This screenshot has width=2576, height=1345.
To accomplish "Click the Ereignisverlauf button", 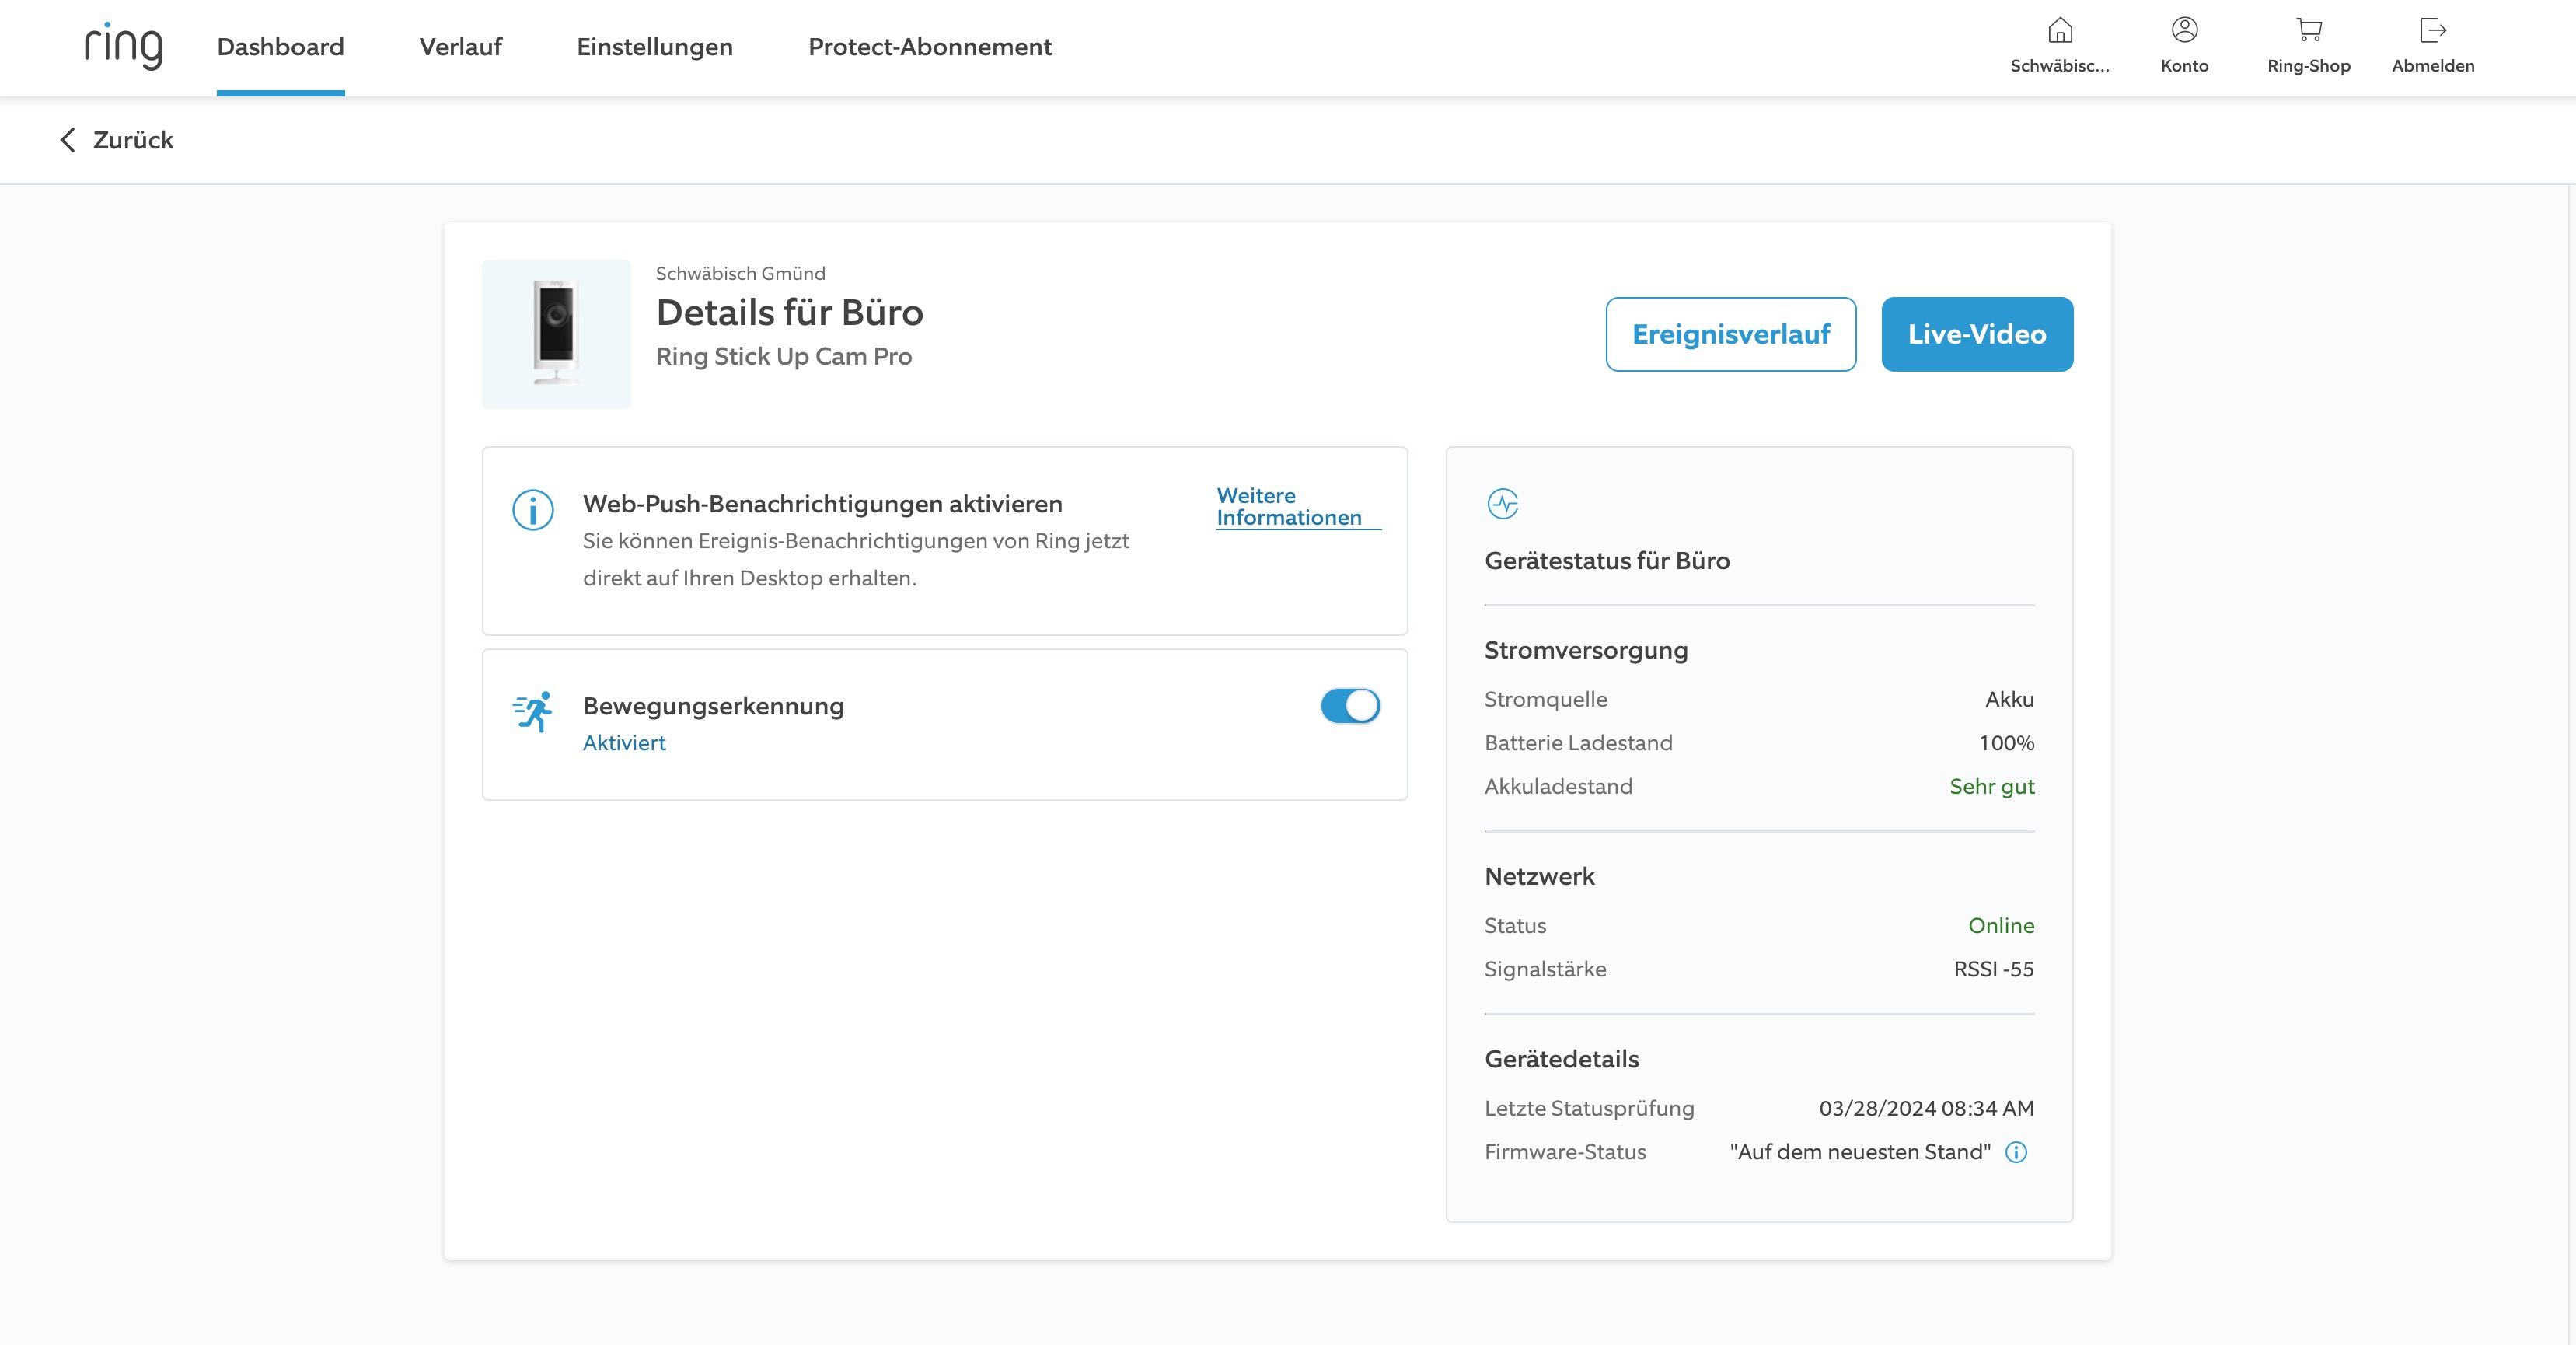I will pyautogui.click(x=1730, y=334).
